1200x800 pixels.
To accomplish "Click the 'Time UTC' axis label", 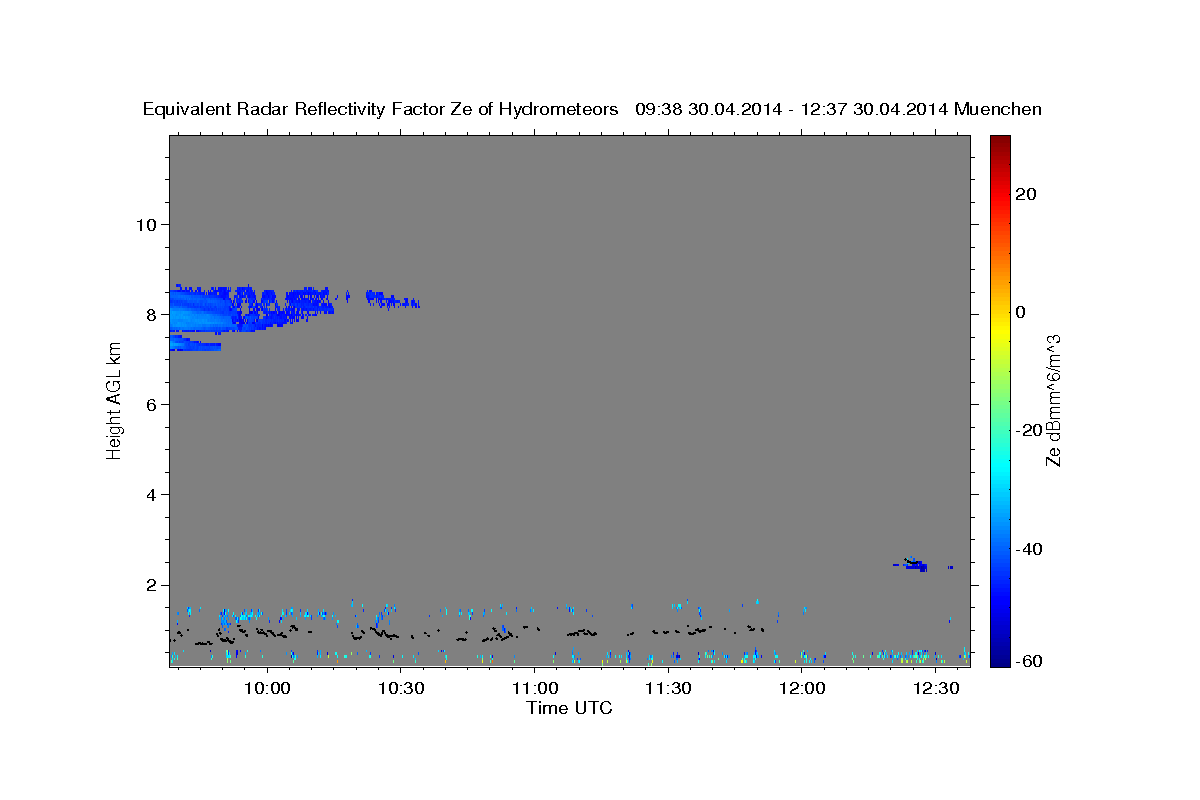I will (x=569, y=708).
